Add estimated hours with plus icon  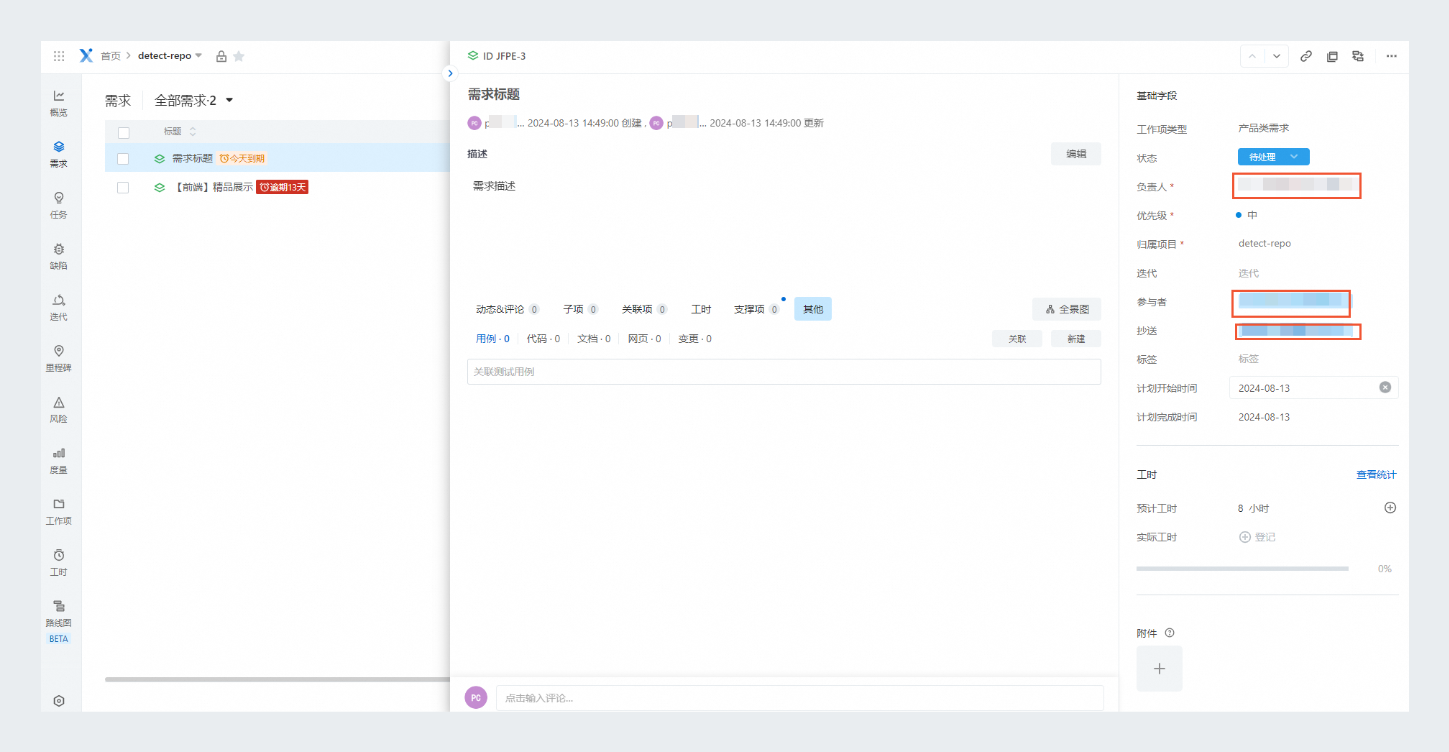pyautogui.click(x=1390, y=507)
